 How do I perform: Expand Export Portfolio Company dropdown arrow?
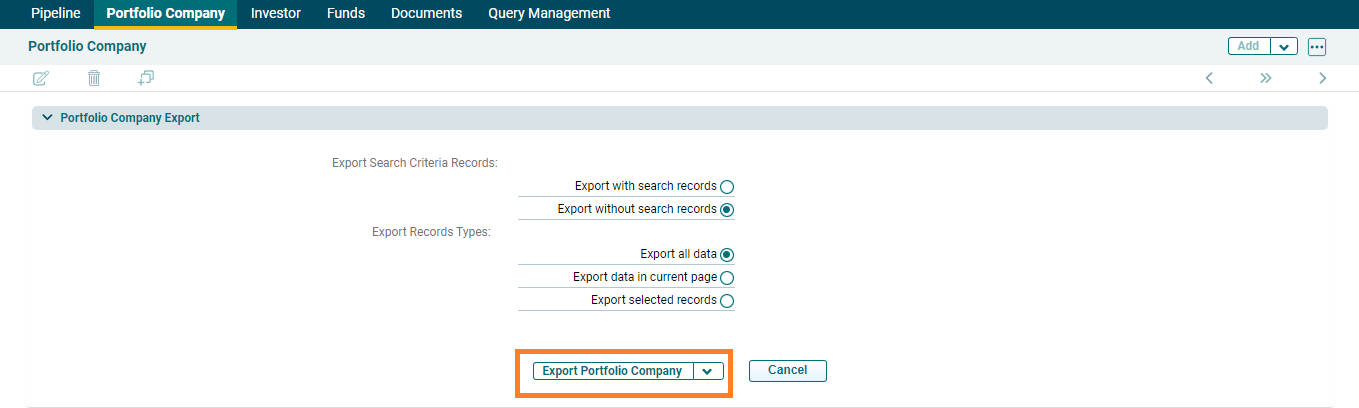(x=708, y=371)
